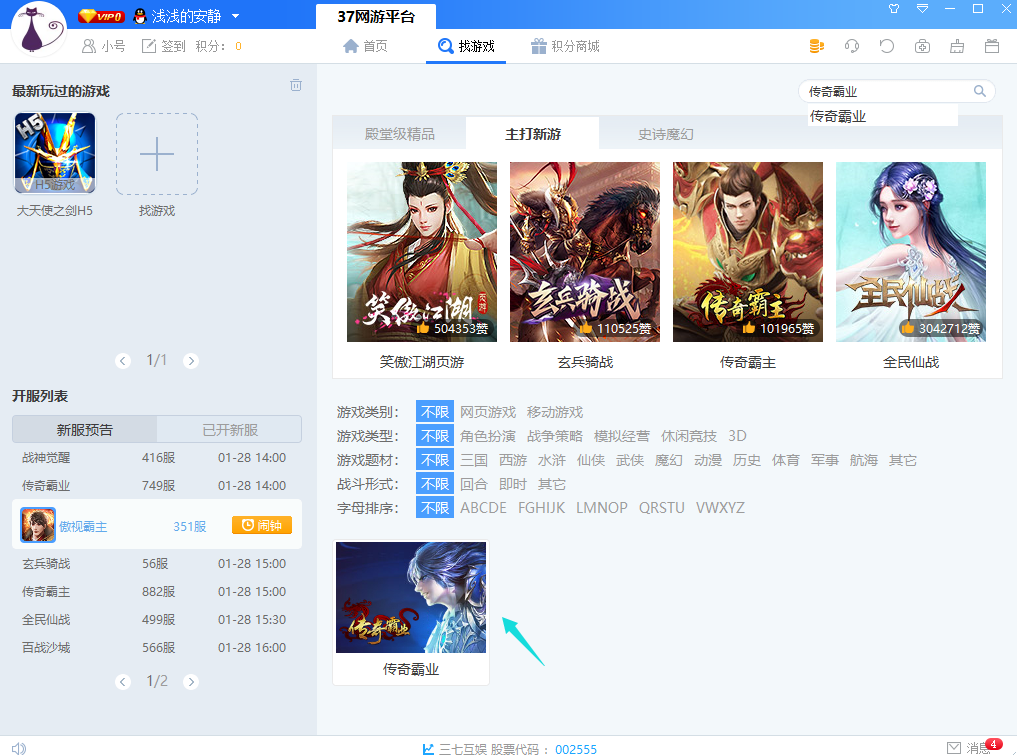Viewport: 1017px width, 755px height.
Task: Delete recent games with trash icon
Action: pyautogui.click(x=296, y=85)
